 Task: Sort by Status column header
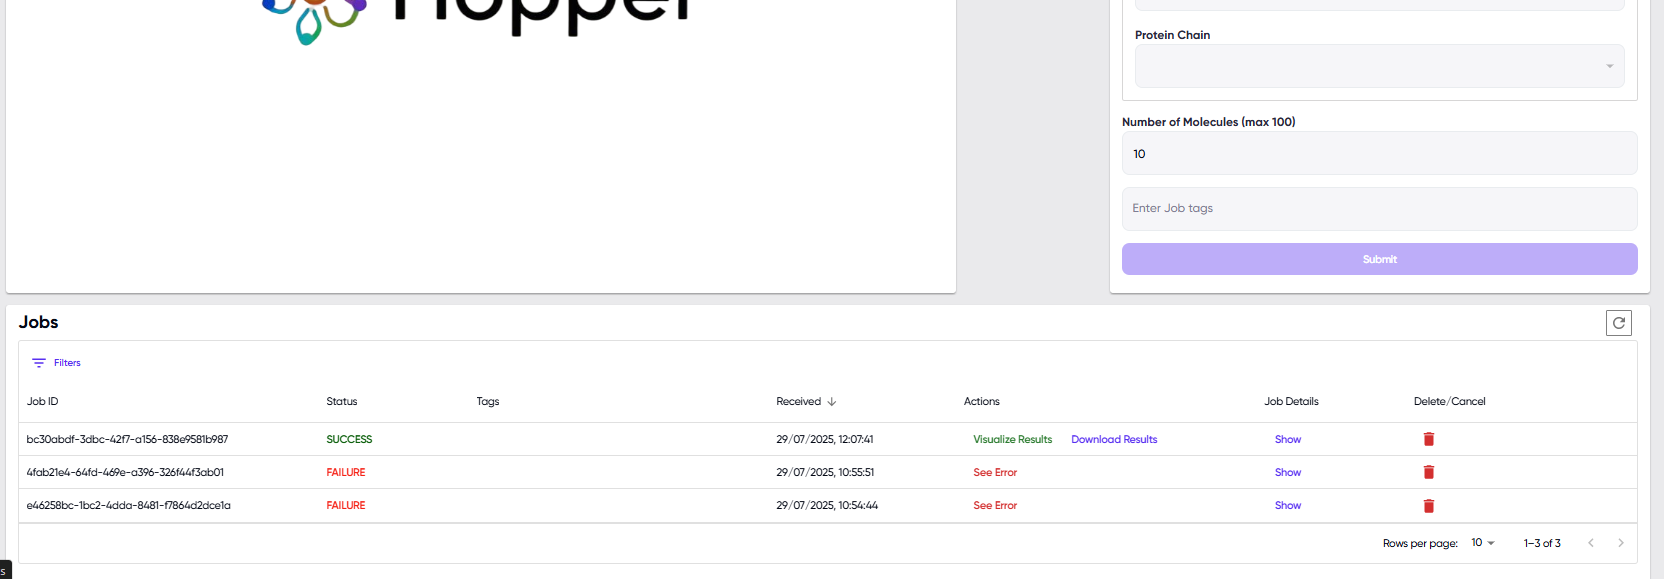(x=341, y=401)
